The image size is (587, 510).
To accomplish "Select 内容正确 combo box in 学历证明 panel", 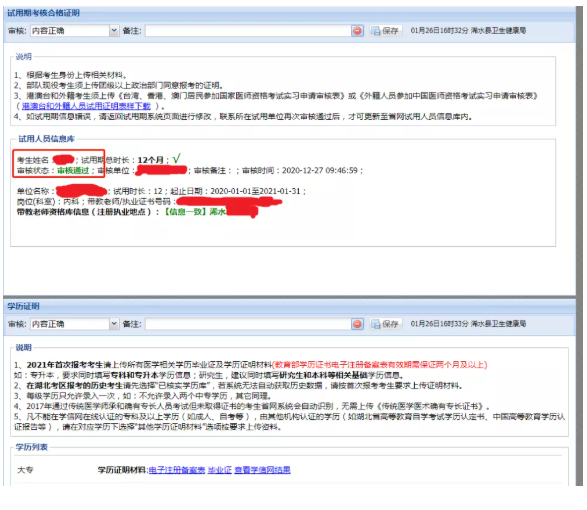I will coord(74,324).
